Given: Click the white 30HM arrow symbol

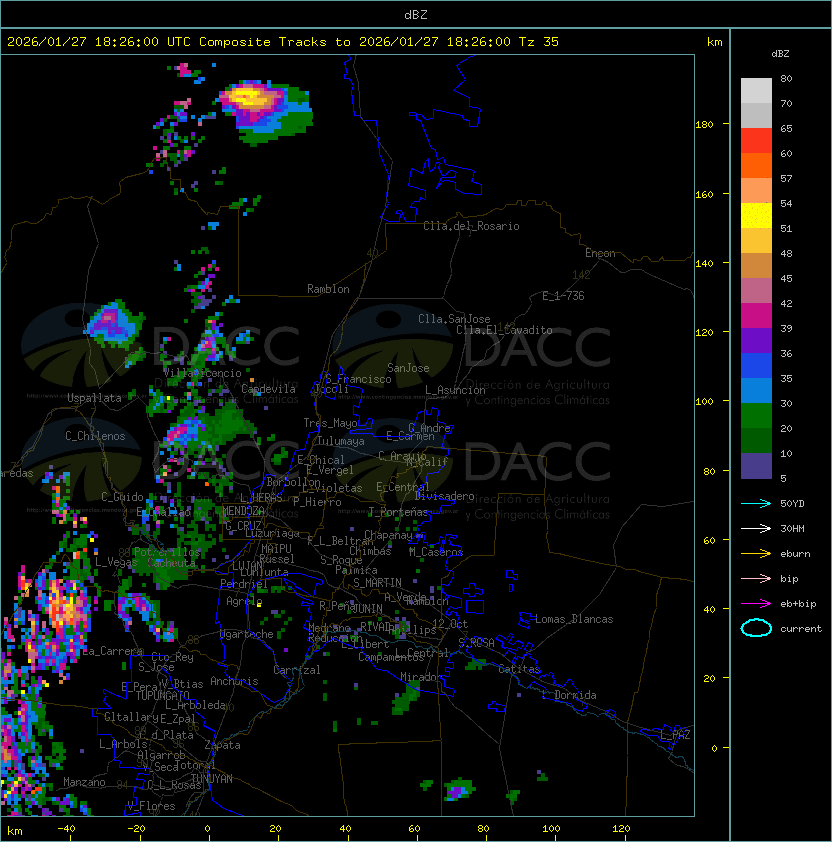Looking at the screenshot, I should (756, 528).
